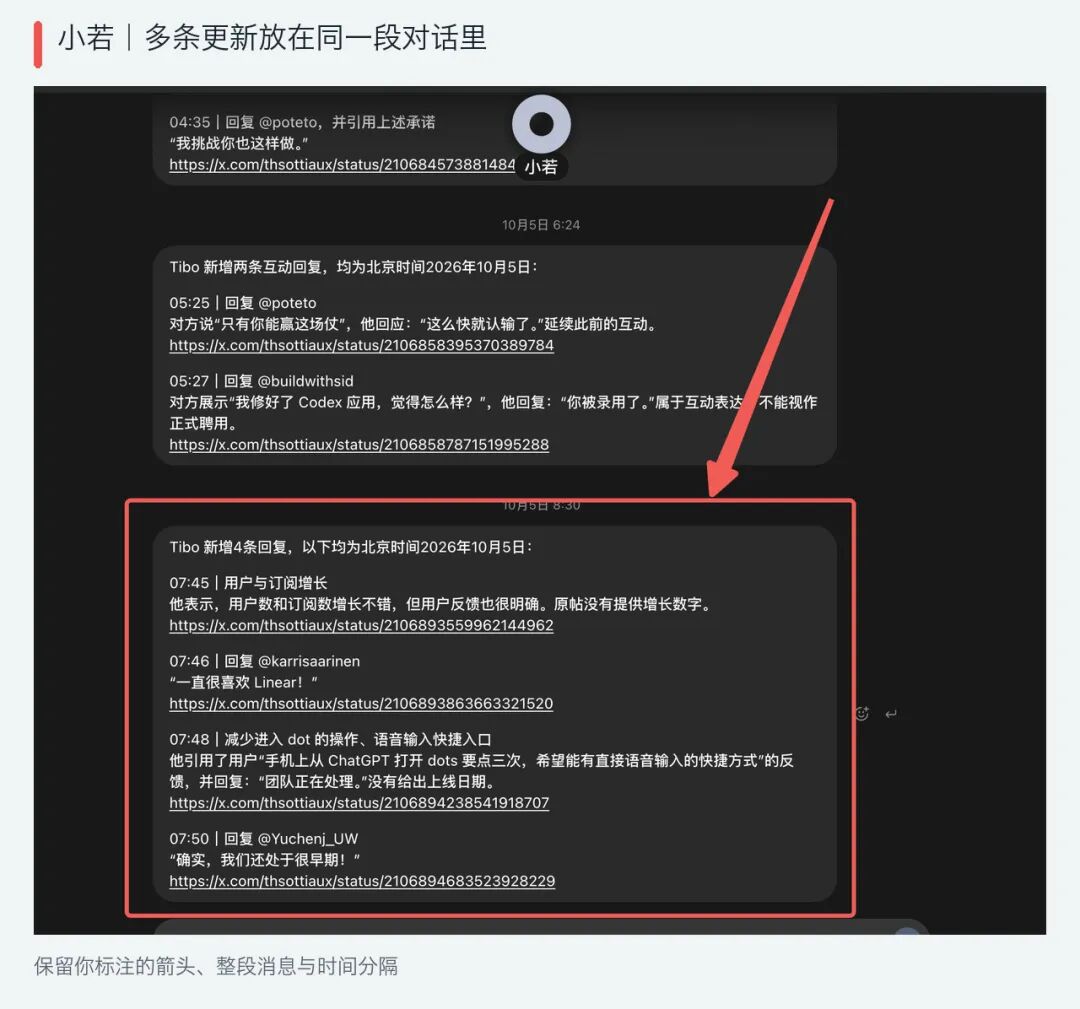Open the link ending in 2106893559962144962

point(362,625)
